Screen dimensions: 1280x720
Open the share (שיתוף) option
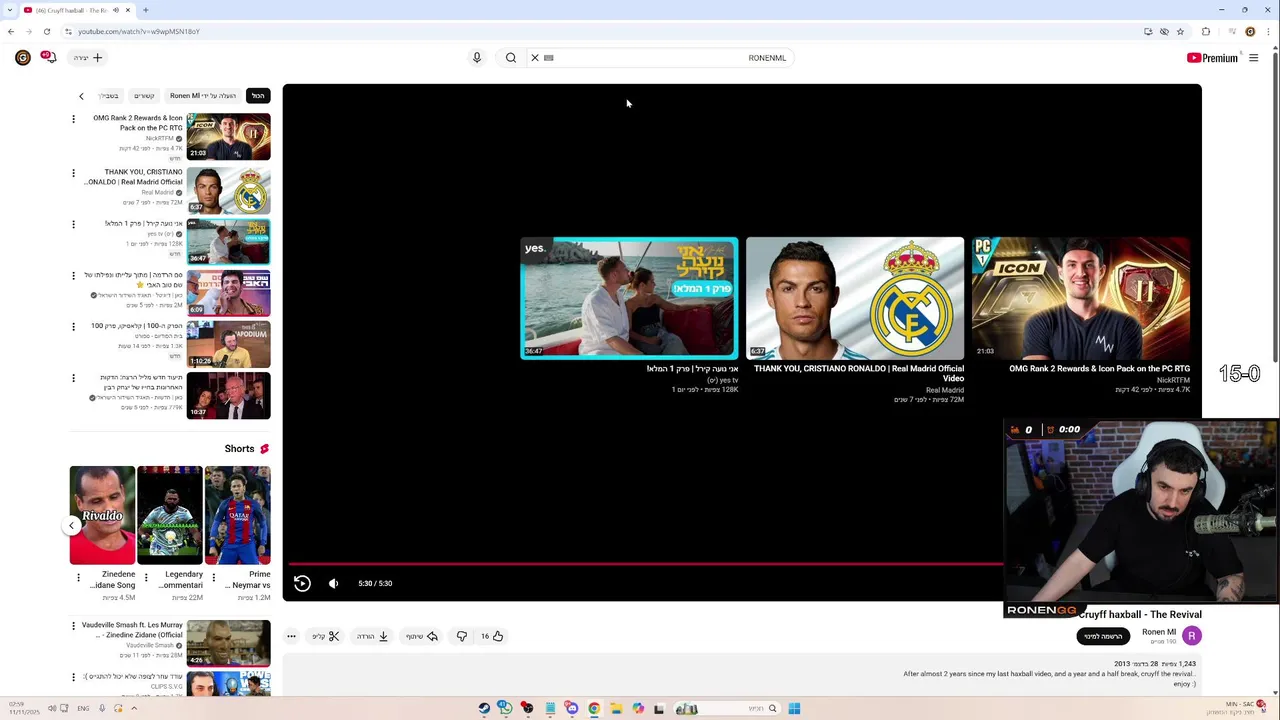coord(422,636)
